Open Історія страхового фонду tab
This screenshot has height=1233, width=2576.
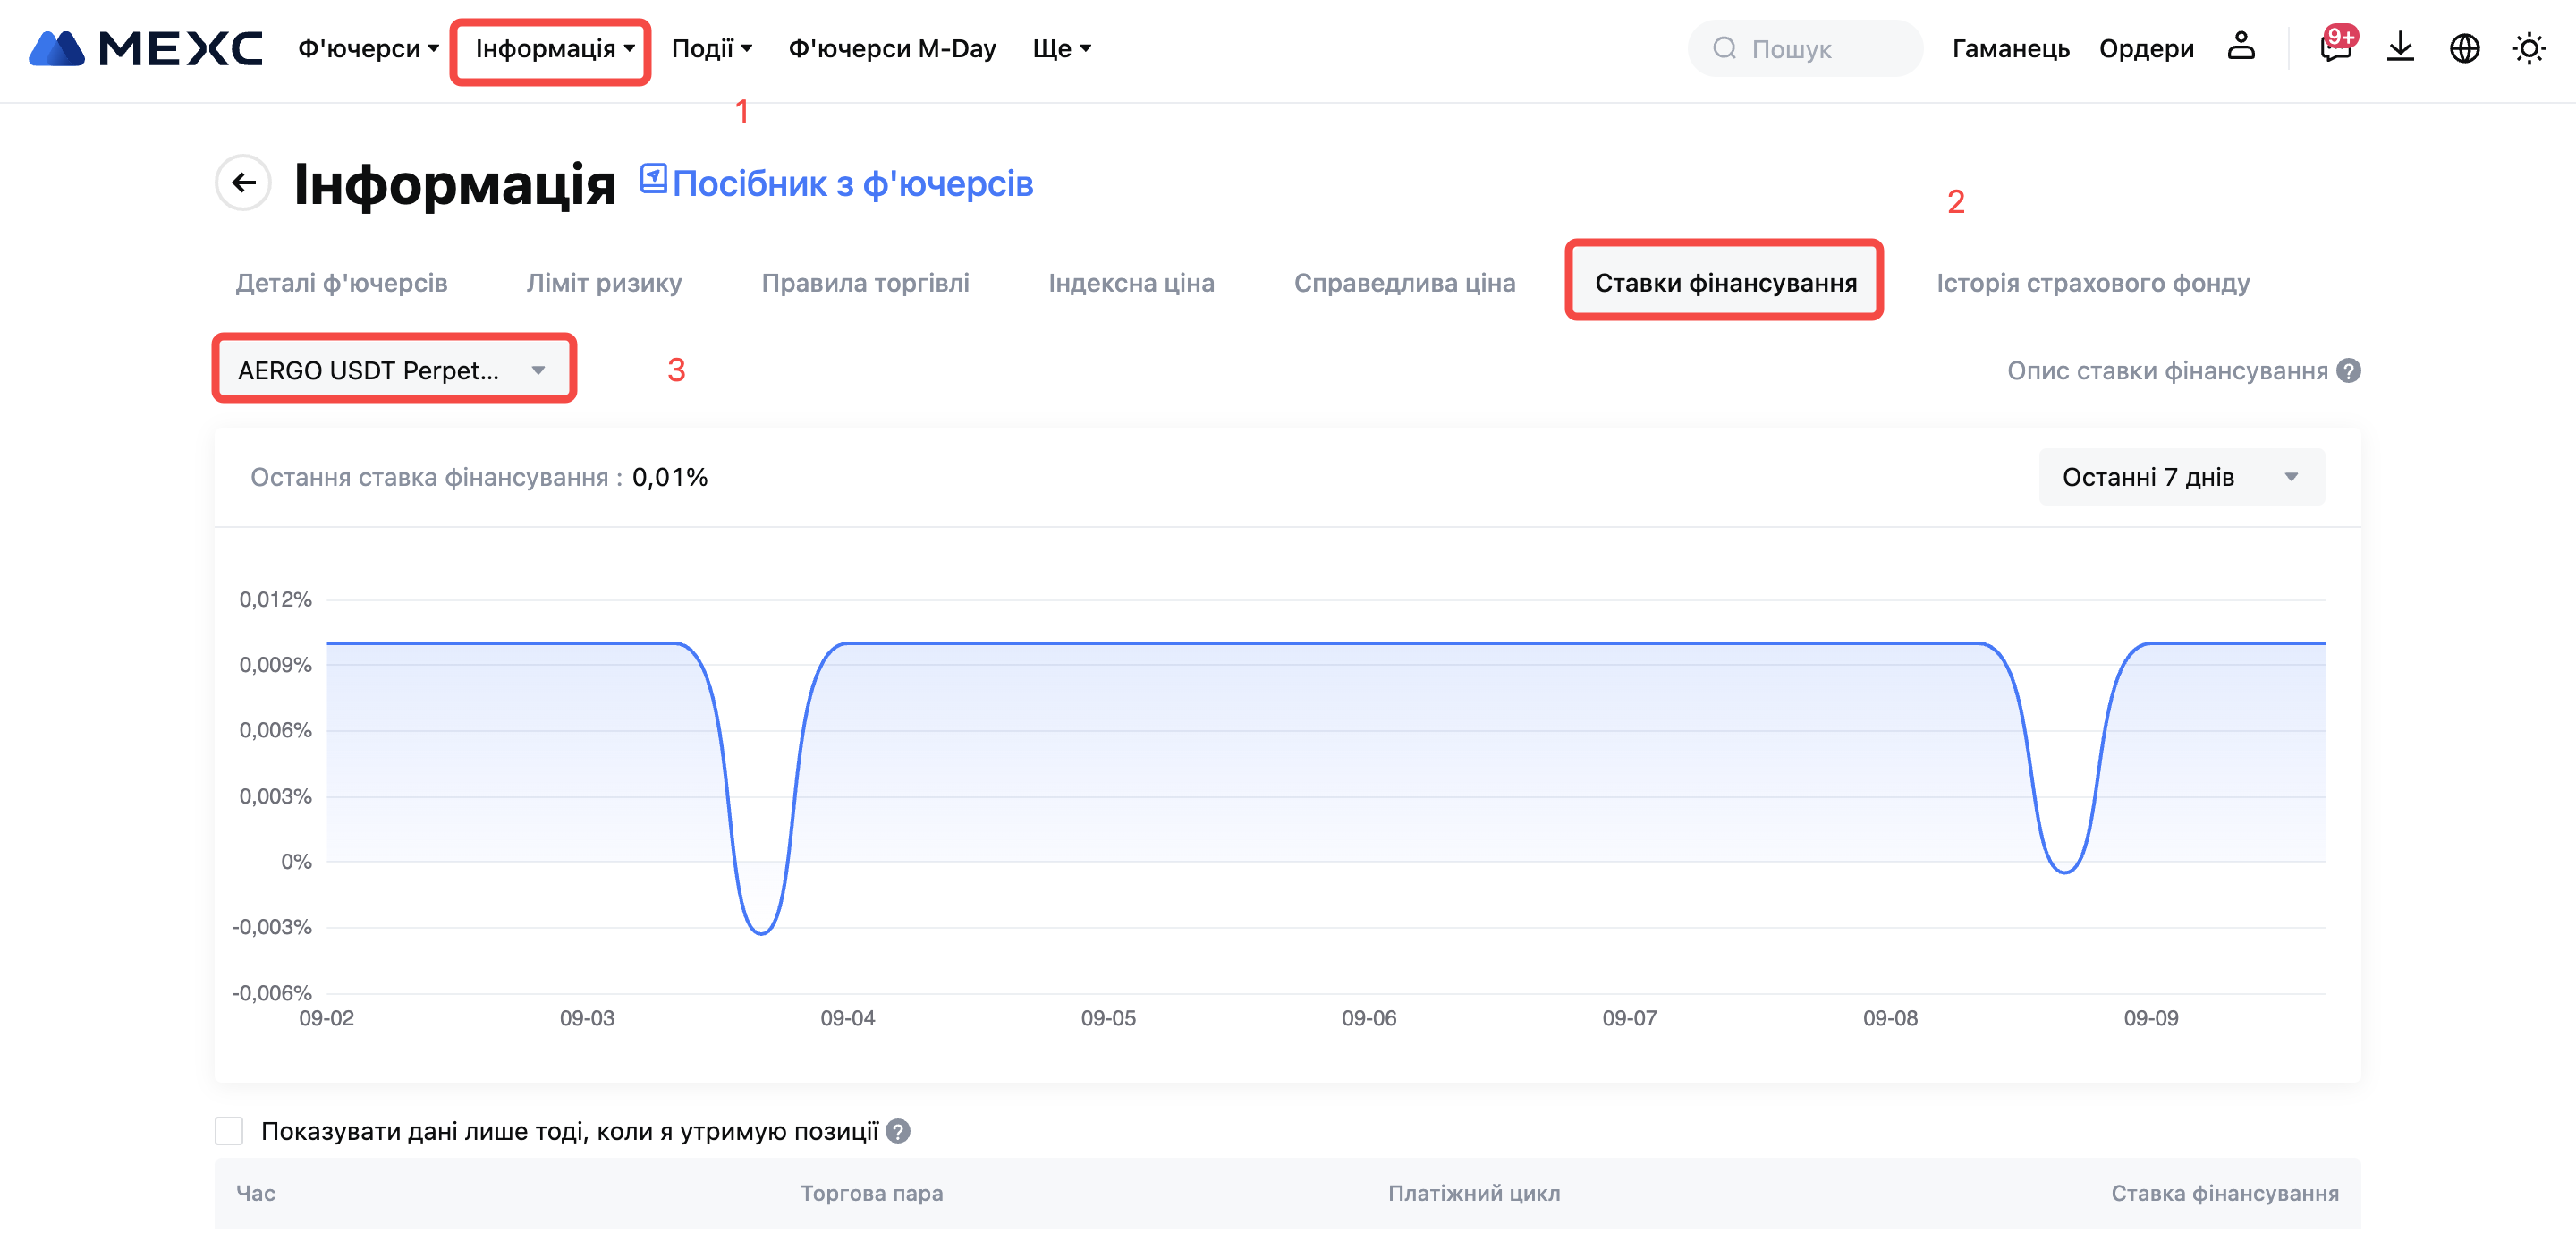click(x=2092, y=283)
